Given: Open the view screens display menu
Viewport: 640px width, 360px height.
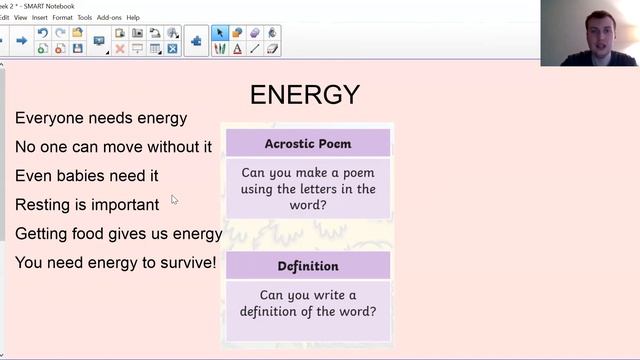Looking at the screenshot, I should point(99,41).
